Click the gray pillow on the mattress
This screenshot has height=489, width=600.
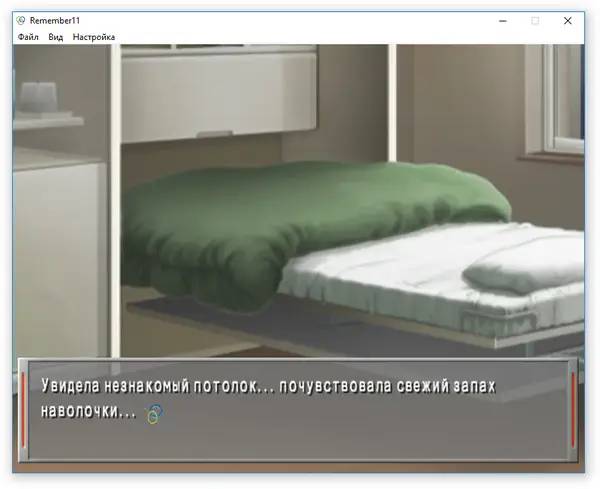tap(522, 266)
